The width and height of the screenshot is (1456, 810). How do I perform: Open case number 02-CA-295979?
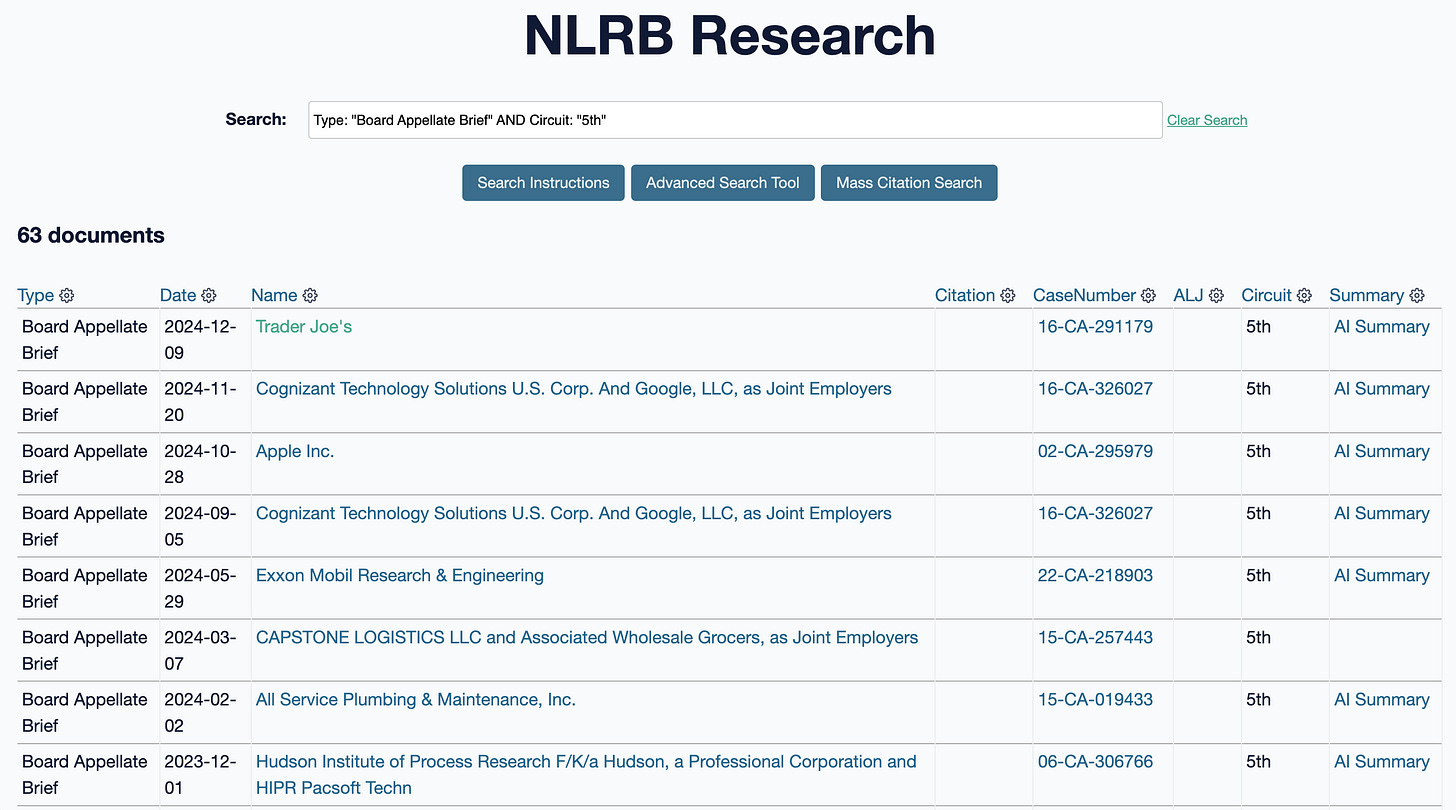point(1095,451)
